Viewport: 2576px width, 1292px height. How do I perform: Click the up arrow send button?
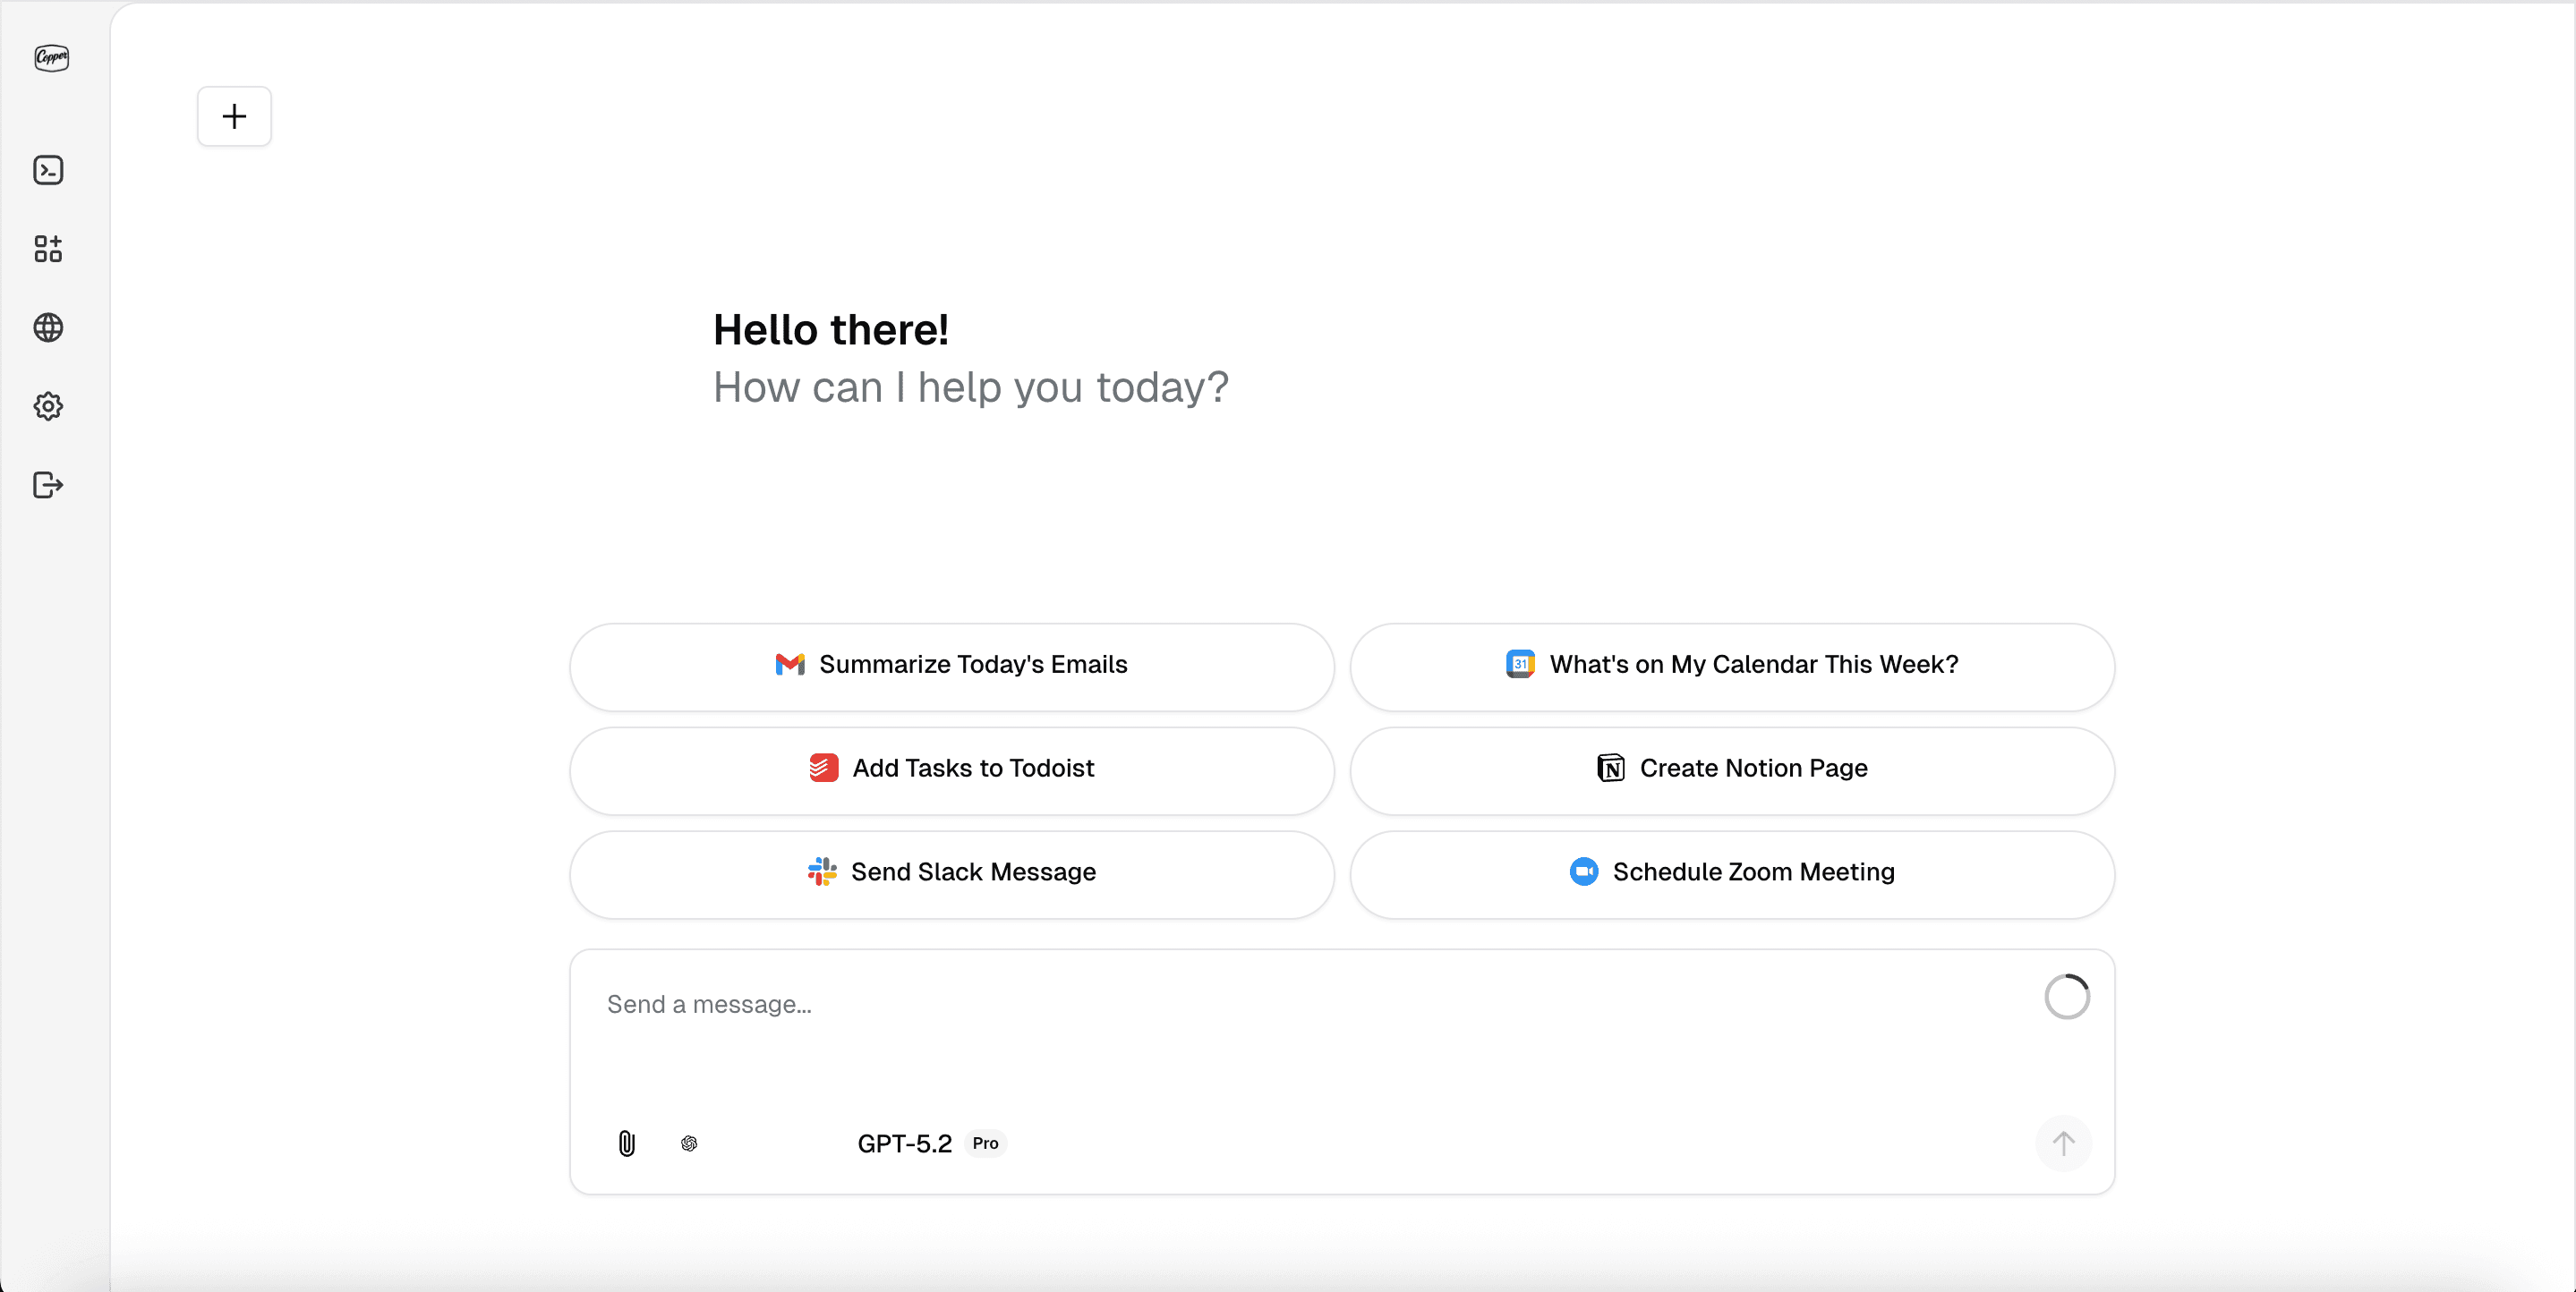pos(2062,1143)
